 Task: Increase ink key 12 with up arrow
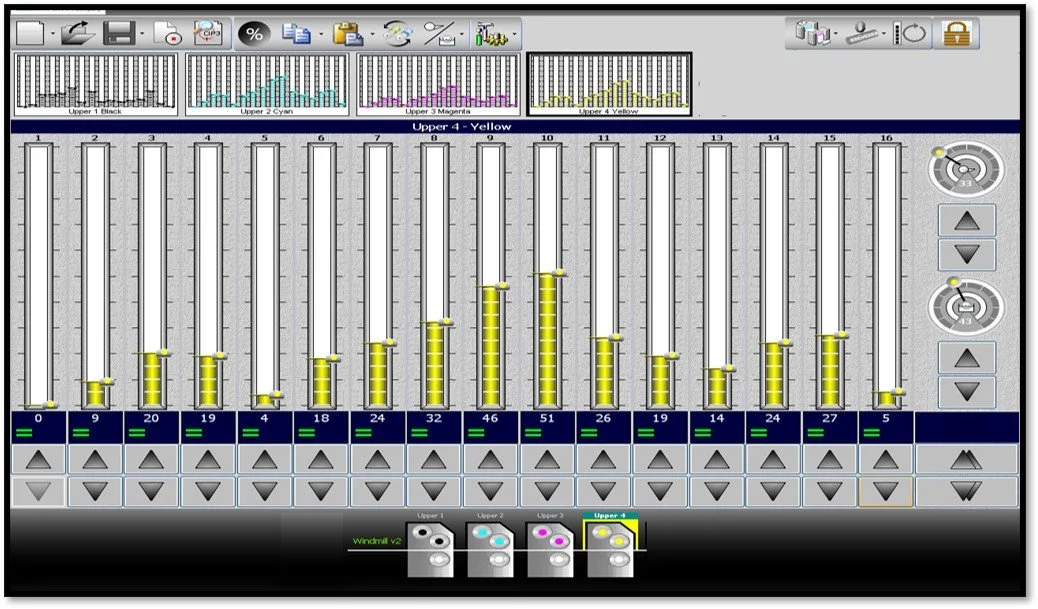(x=660, y=459)
